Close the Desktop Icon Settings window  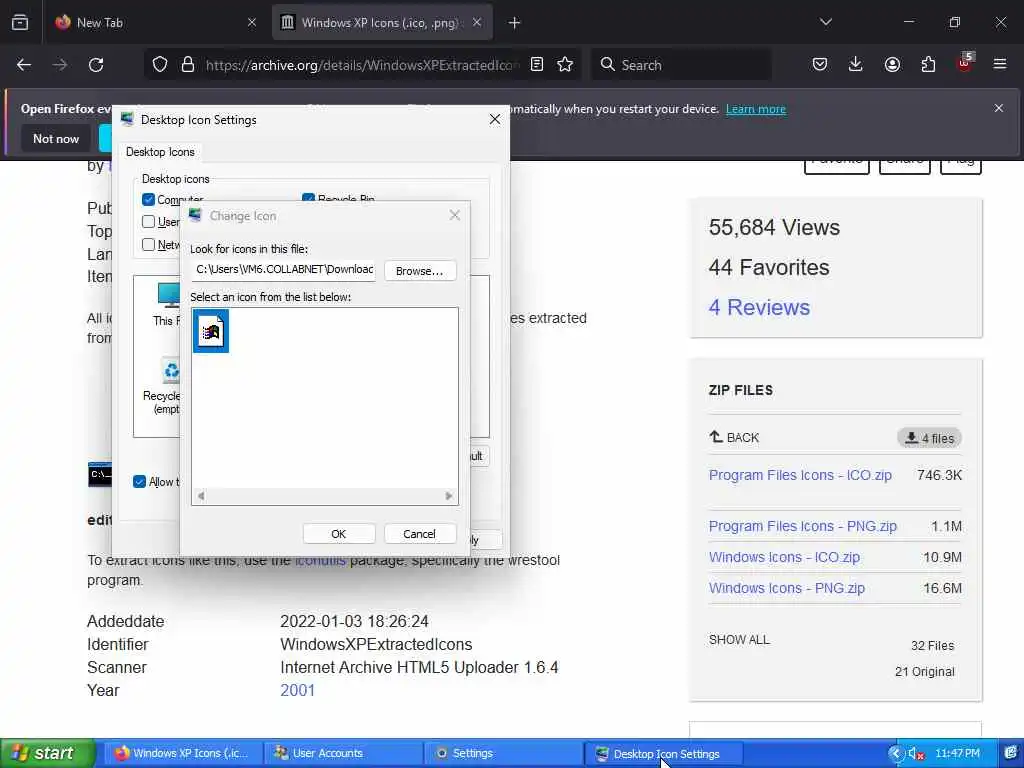[495, 119]
